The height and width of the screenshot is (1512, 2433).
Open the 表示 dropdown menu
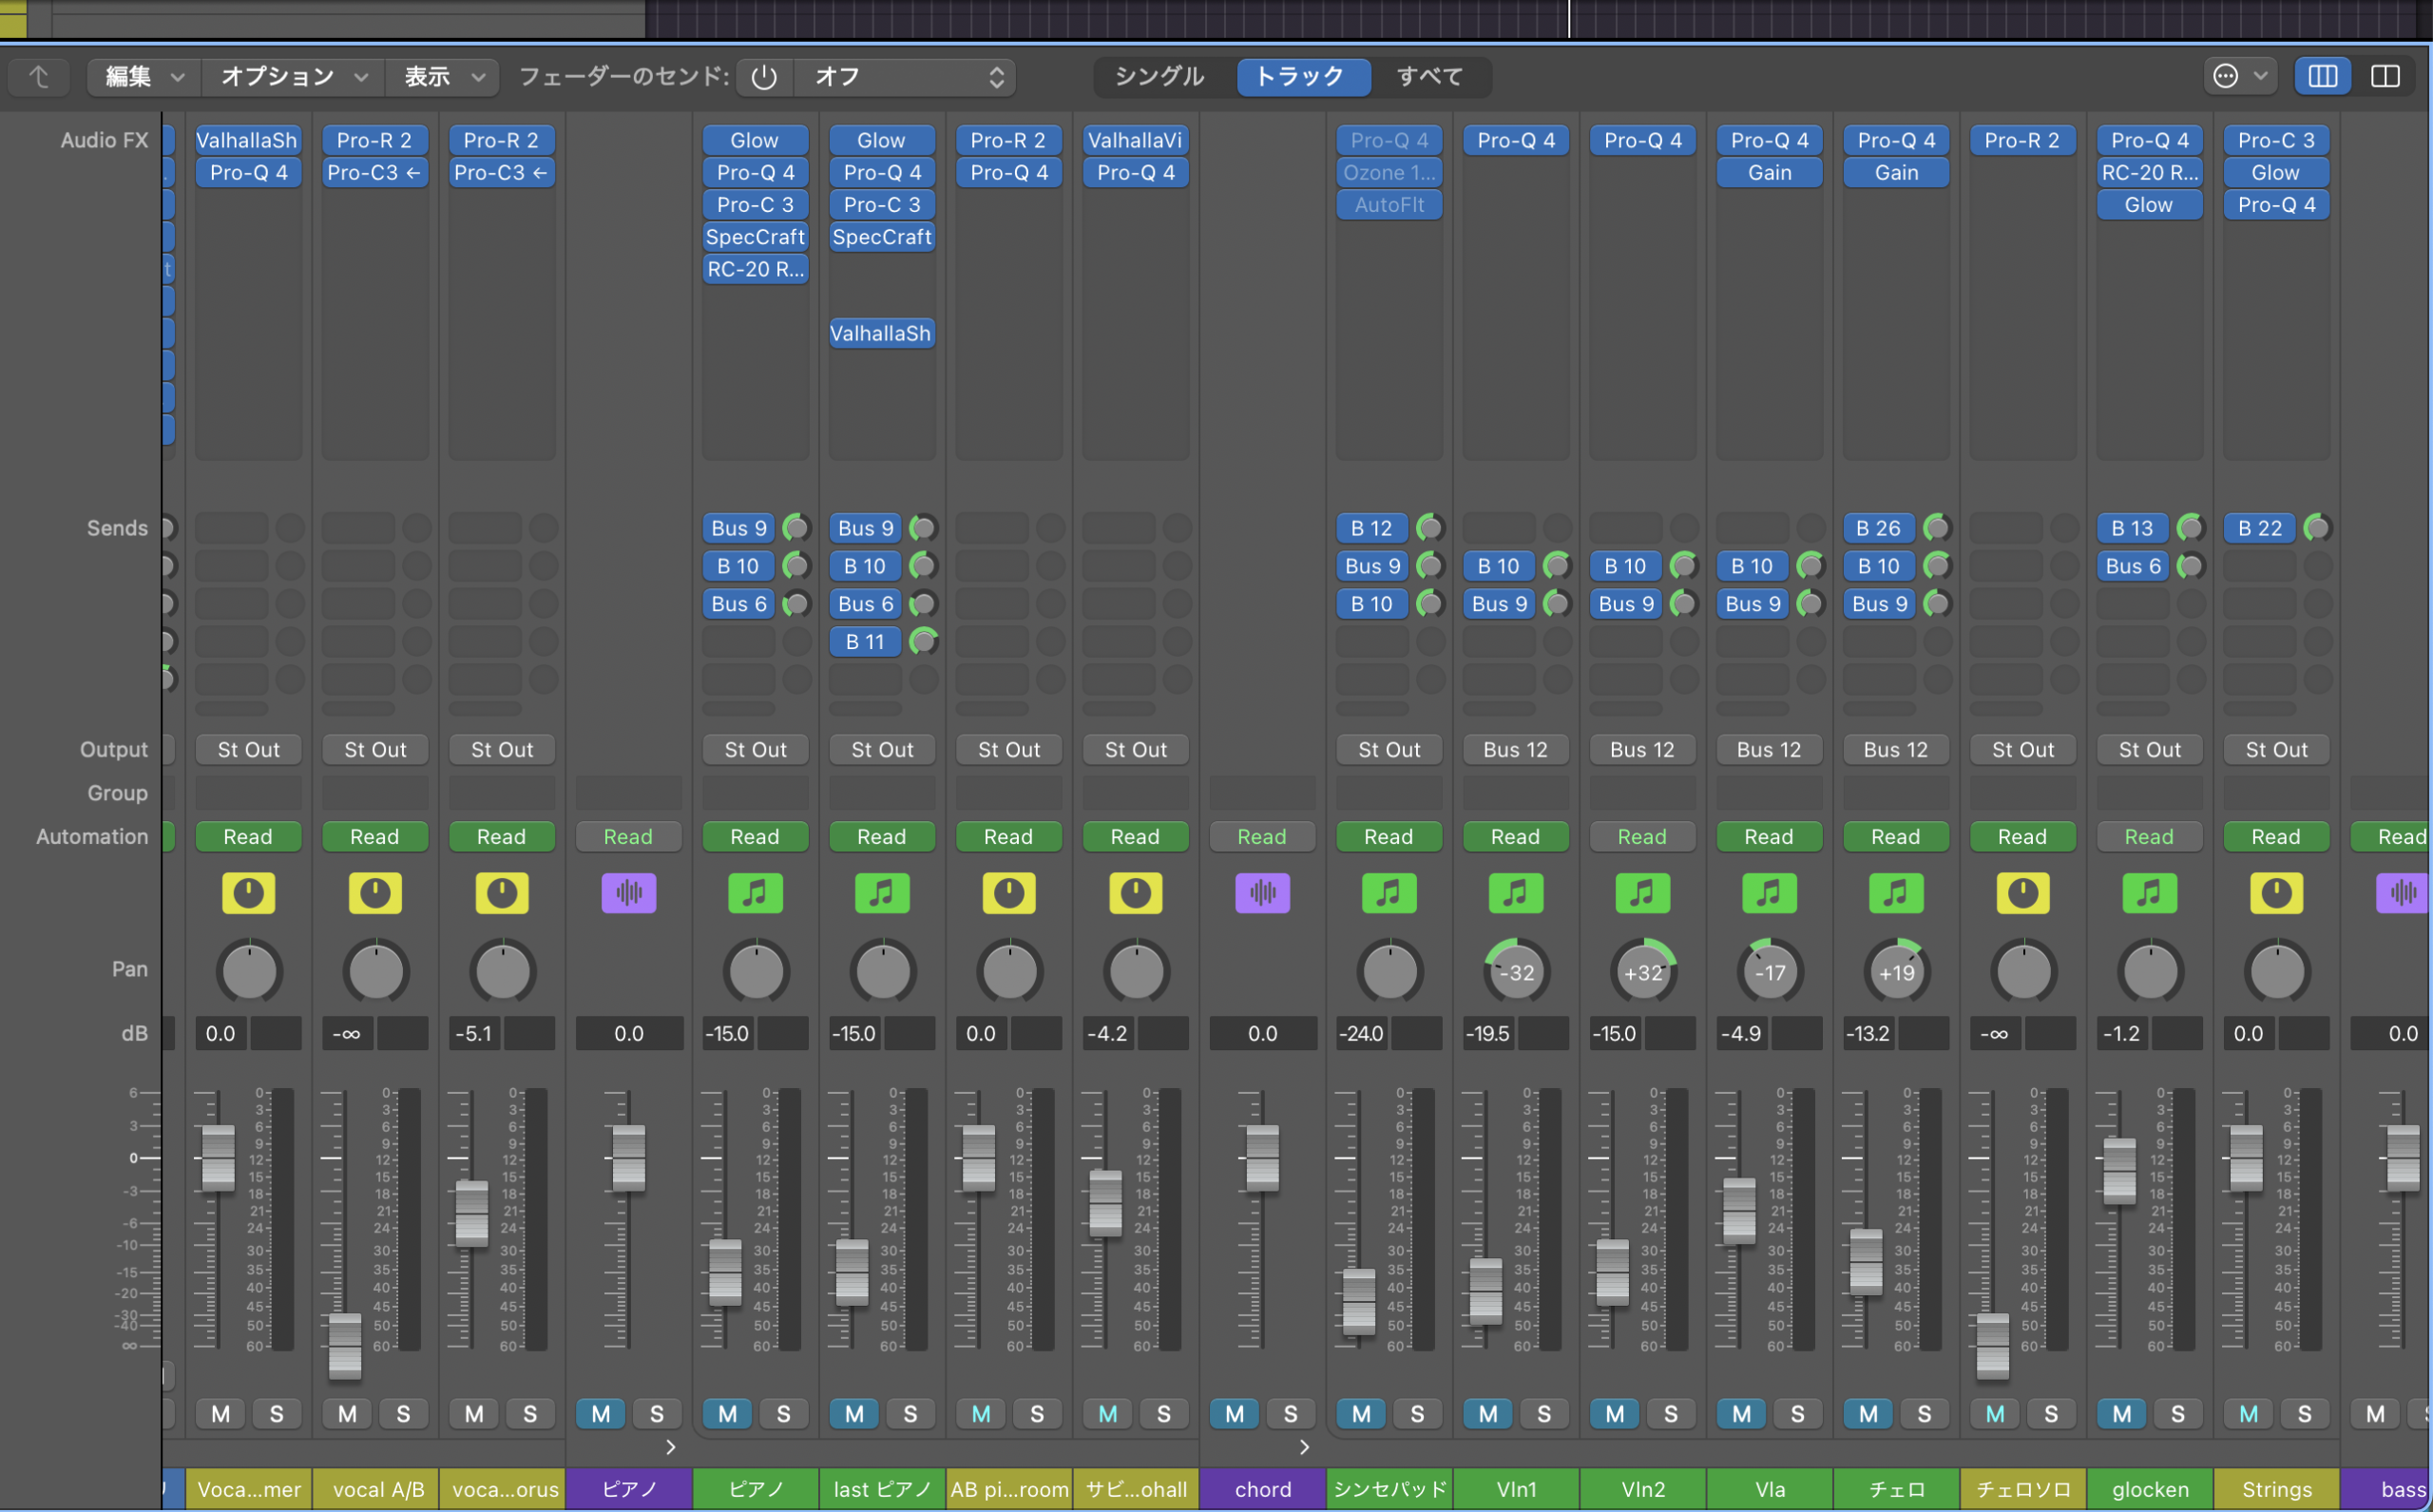(442, 77)
